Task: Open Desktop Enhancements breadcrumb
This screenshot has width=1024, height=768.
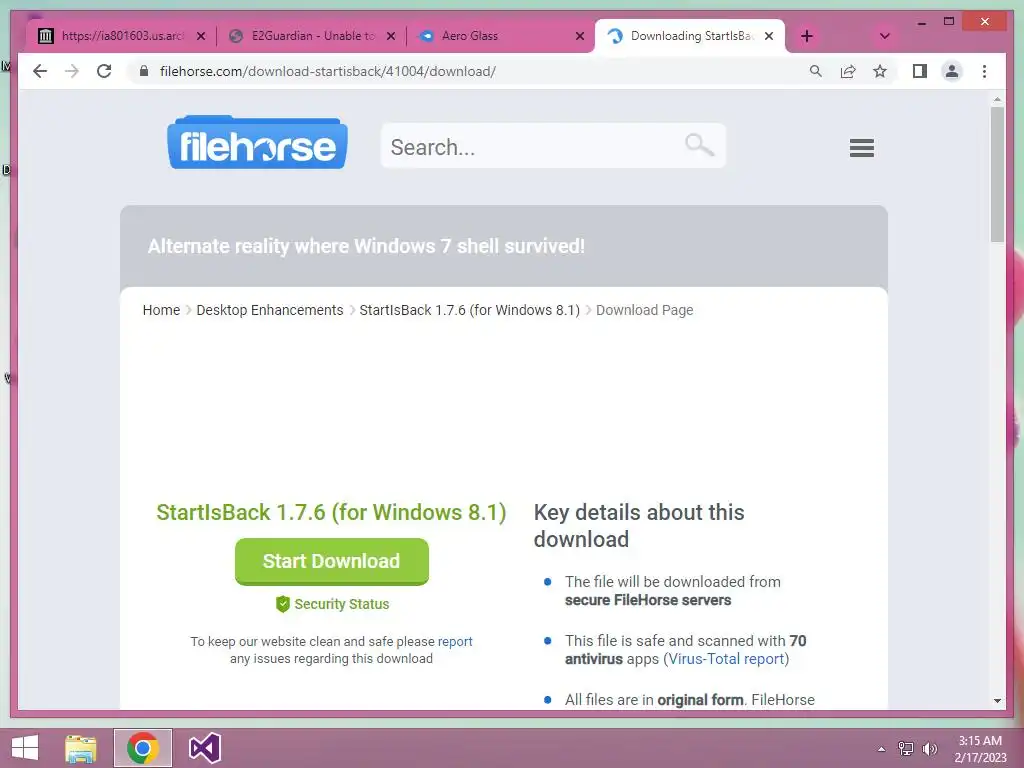Action: (x=270, y=310)
